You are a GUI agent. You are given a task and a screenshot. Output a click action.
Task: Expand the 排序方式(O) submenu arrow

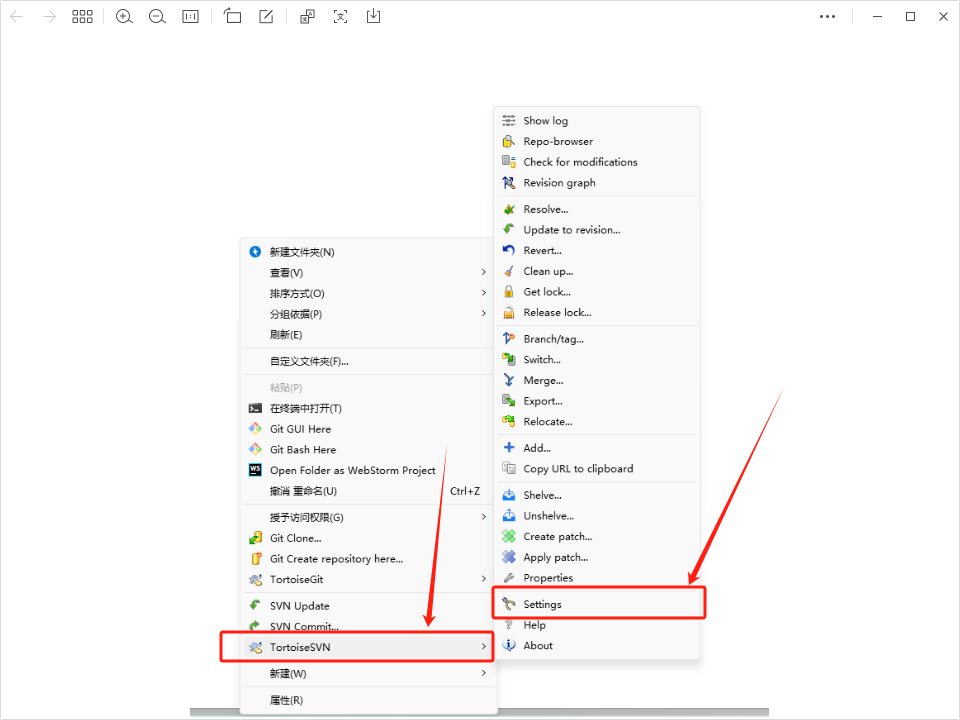coord(484,293)
